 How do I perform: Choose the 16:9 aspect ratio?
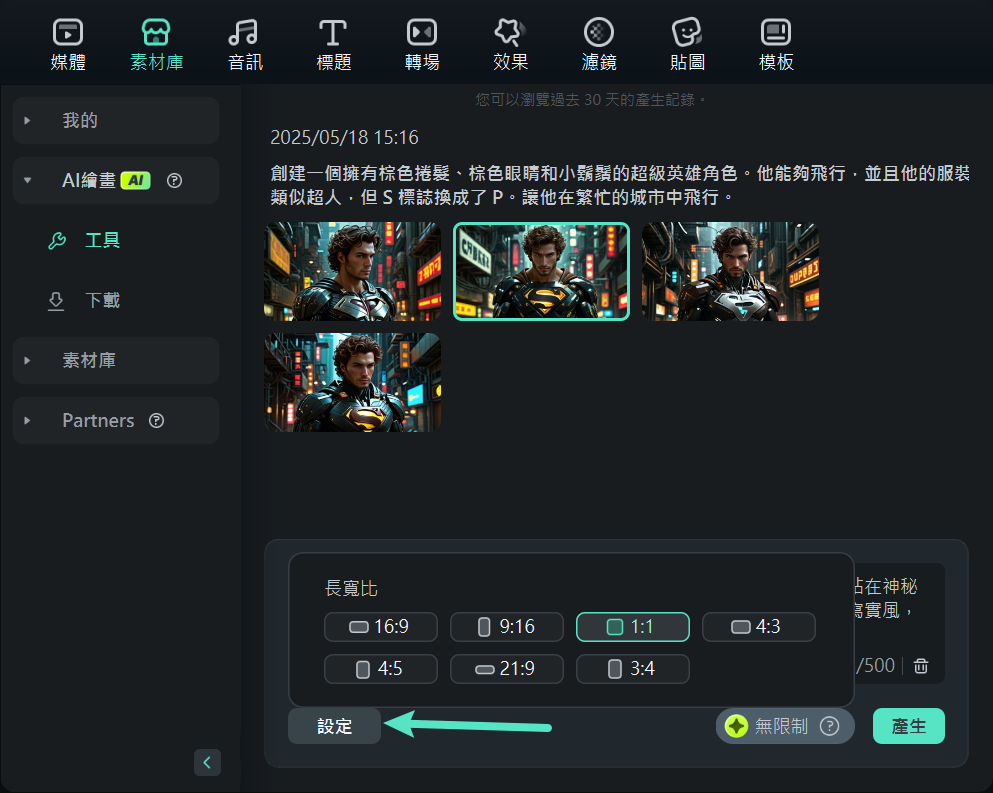381,627
